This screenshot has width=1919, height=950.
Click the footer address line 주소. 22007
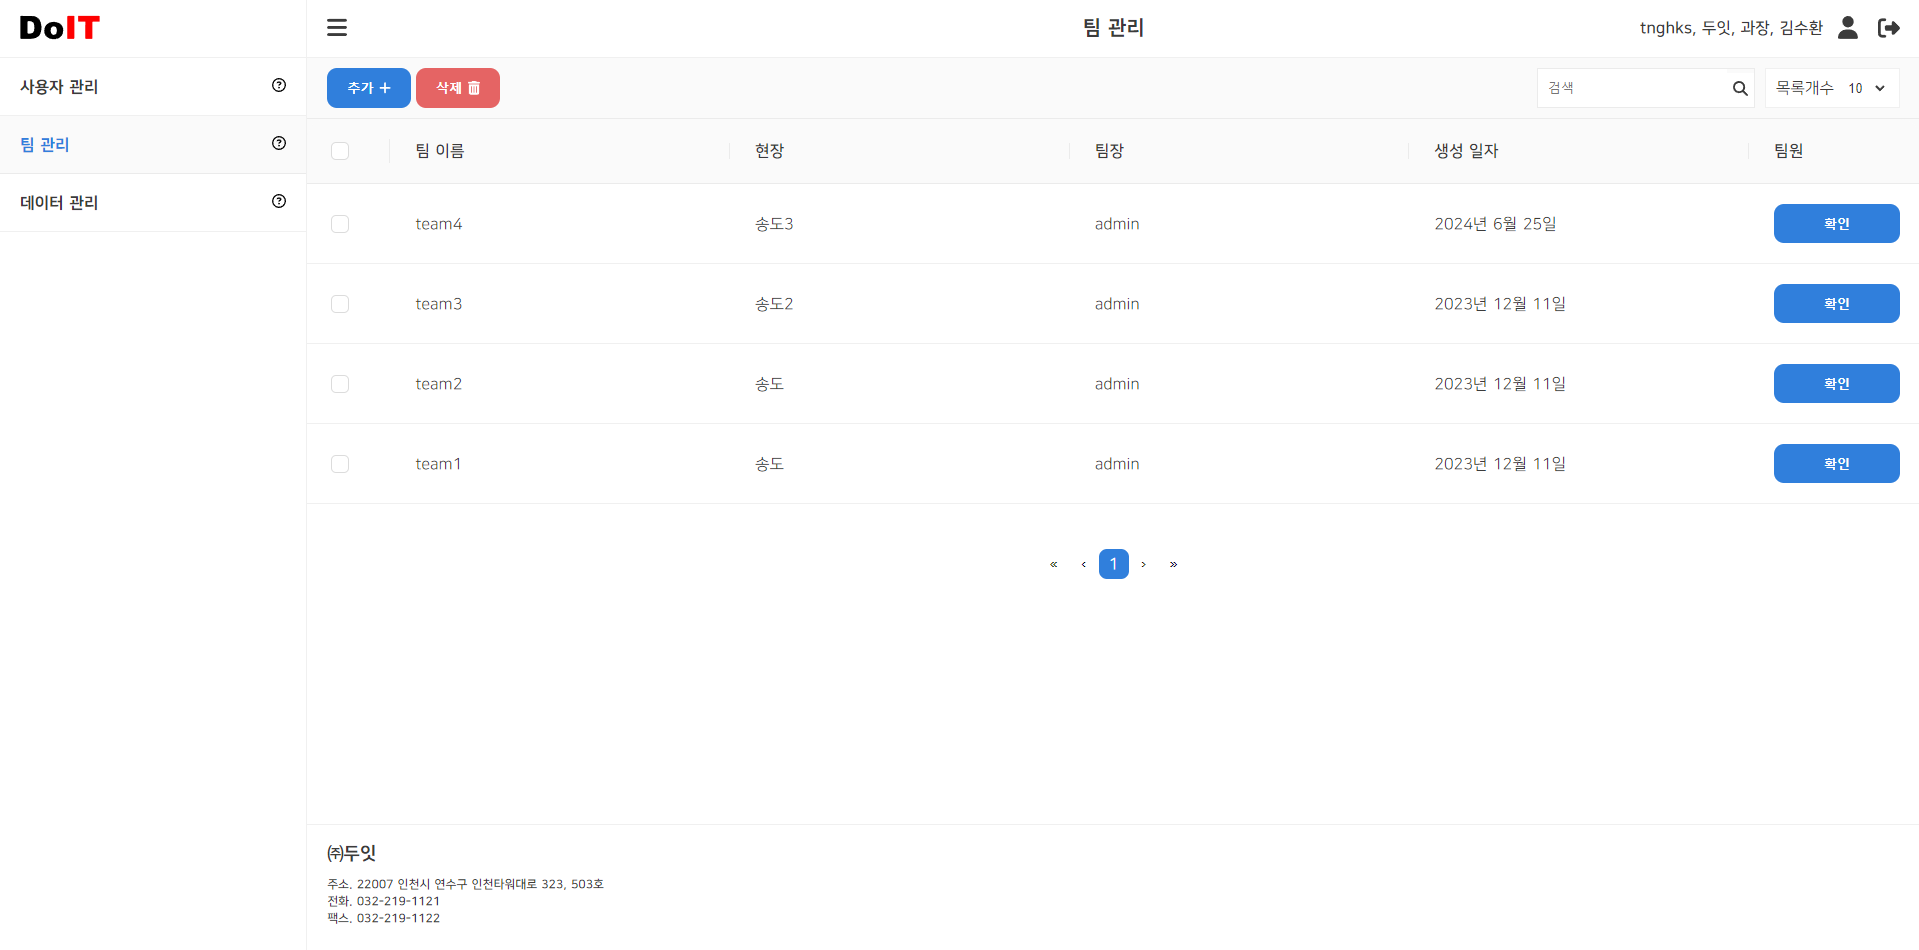click(465, 884)
